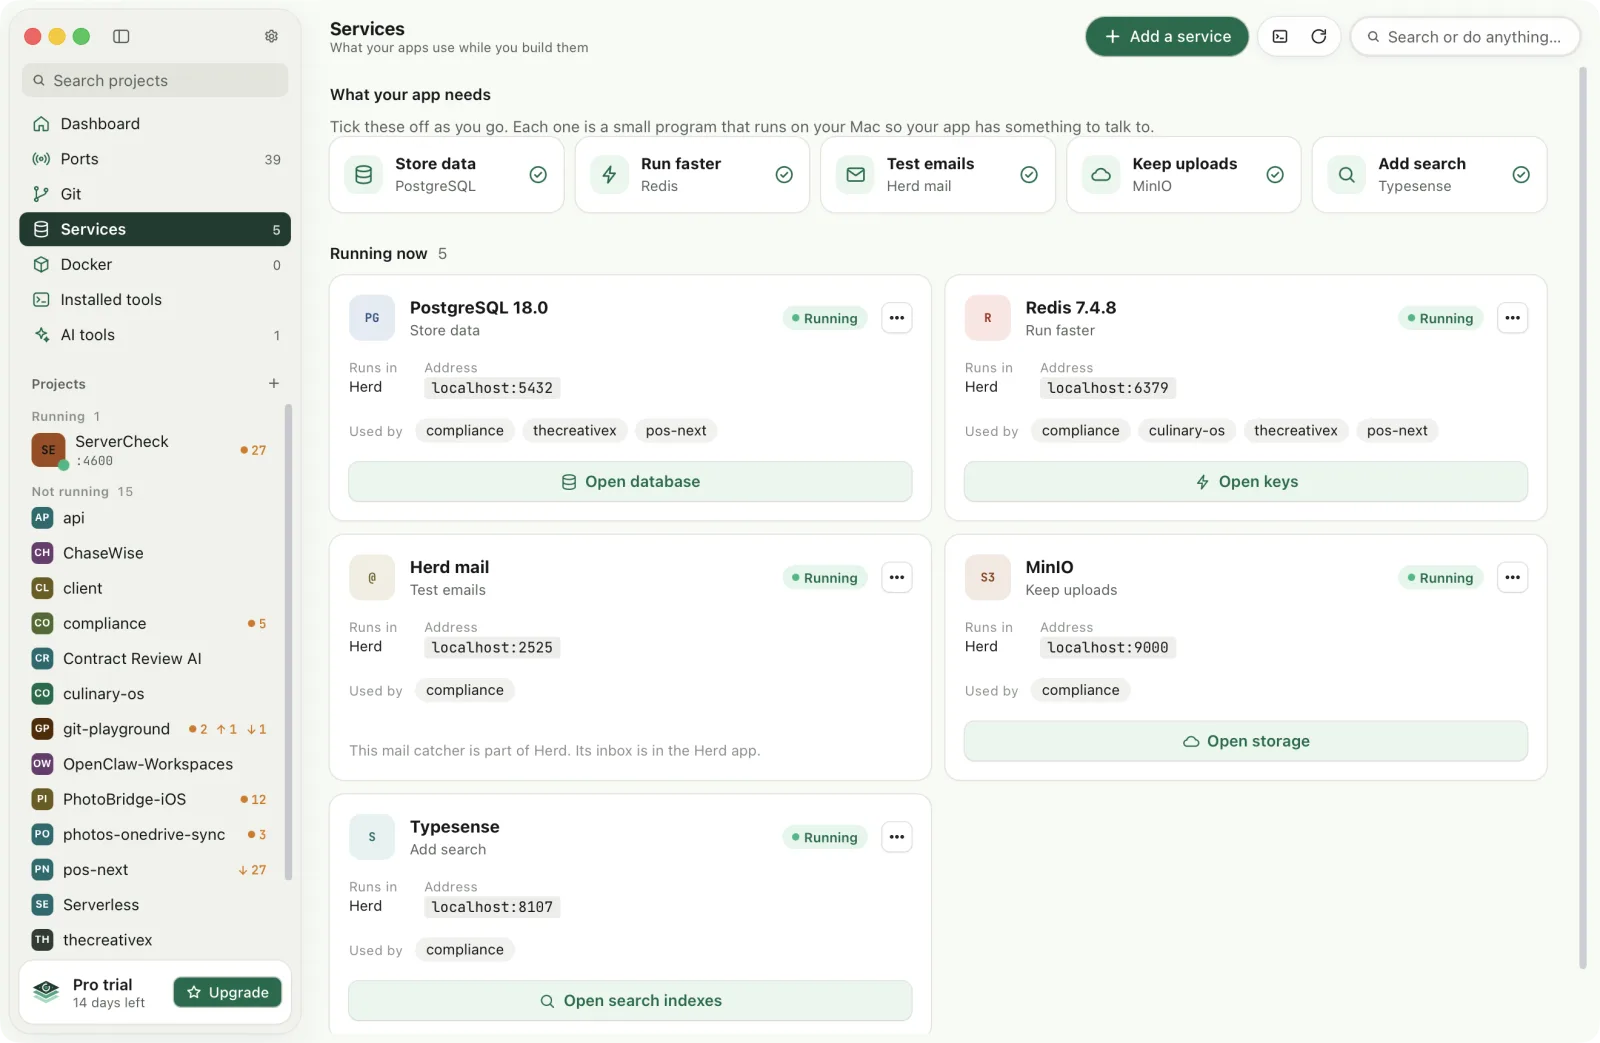Open the Typesense more options menu
Screen dimensions: 1600x1043
(x=897, y=837)
